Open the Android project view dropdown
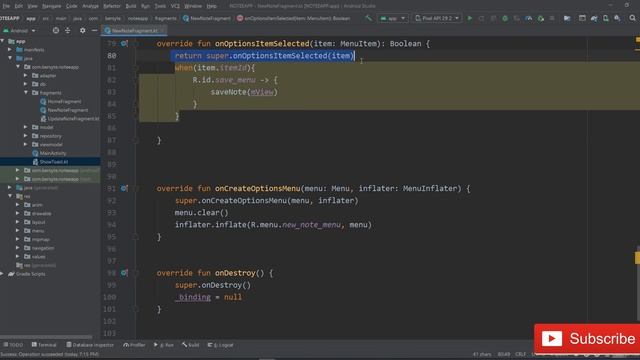 click(x=19, y=31)
